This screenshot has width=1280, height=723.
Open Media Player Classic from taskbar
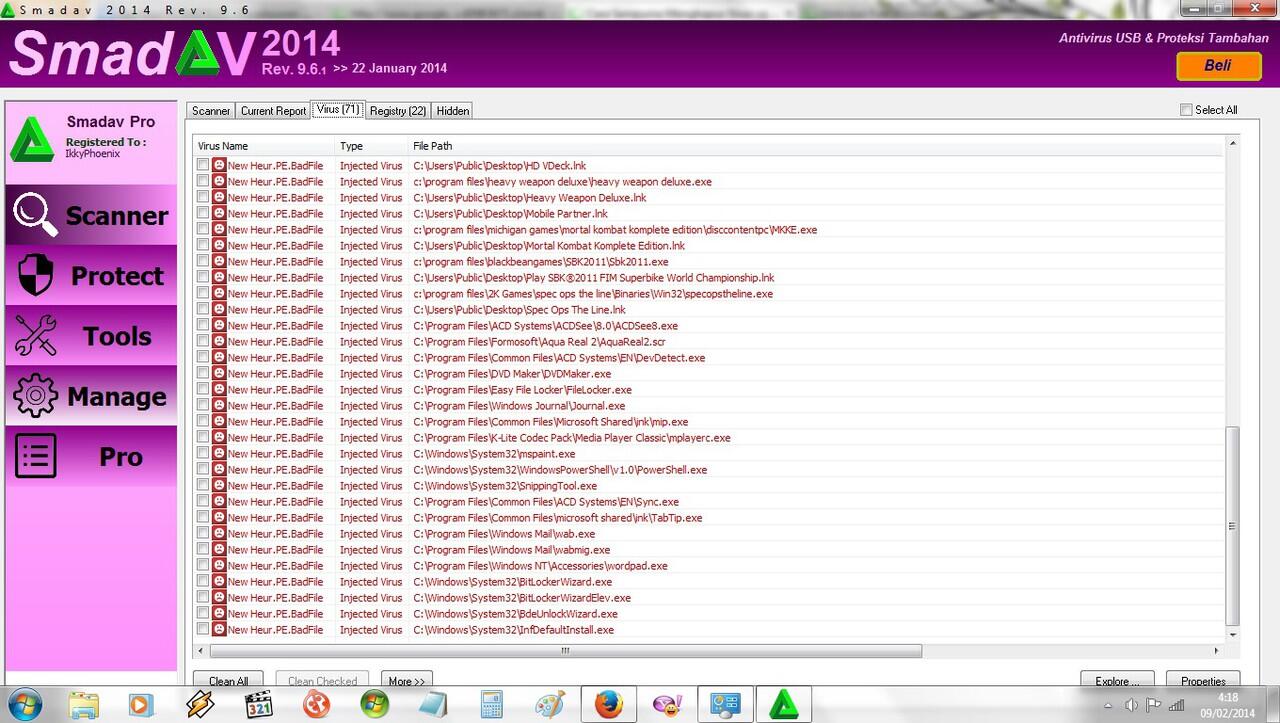(x=259, y=705)
